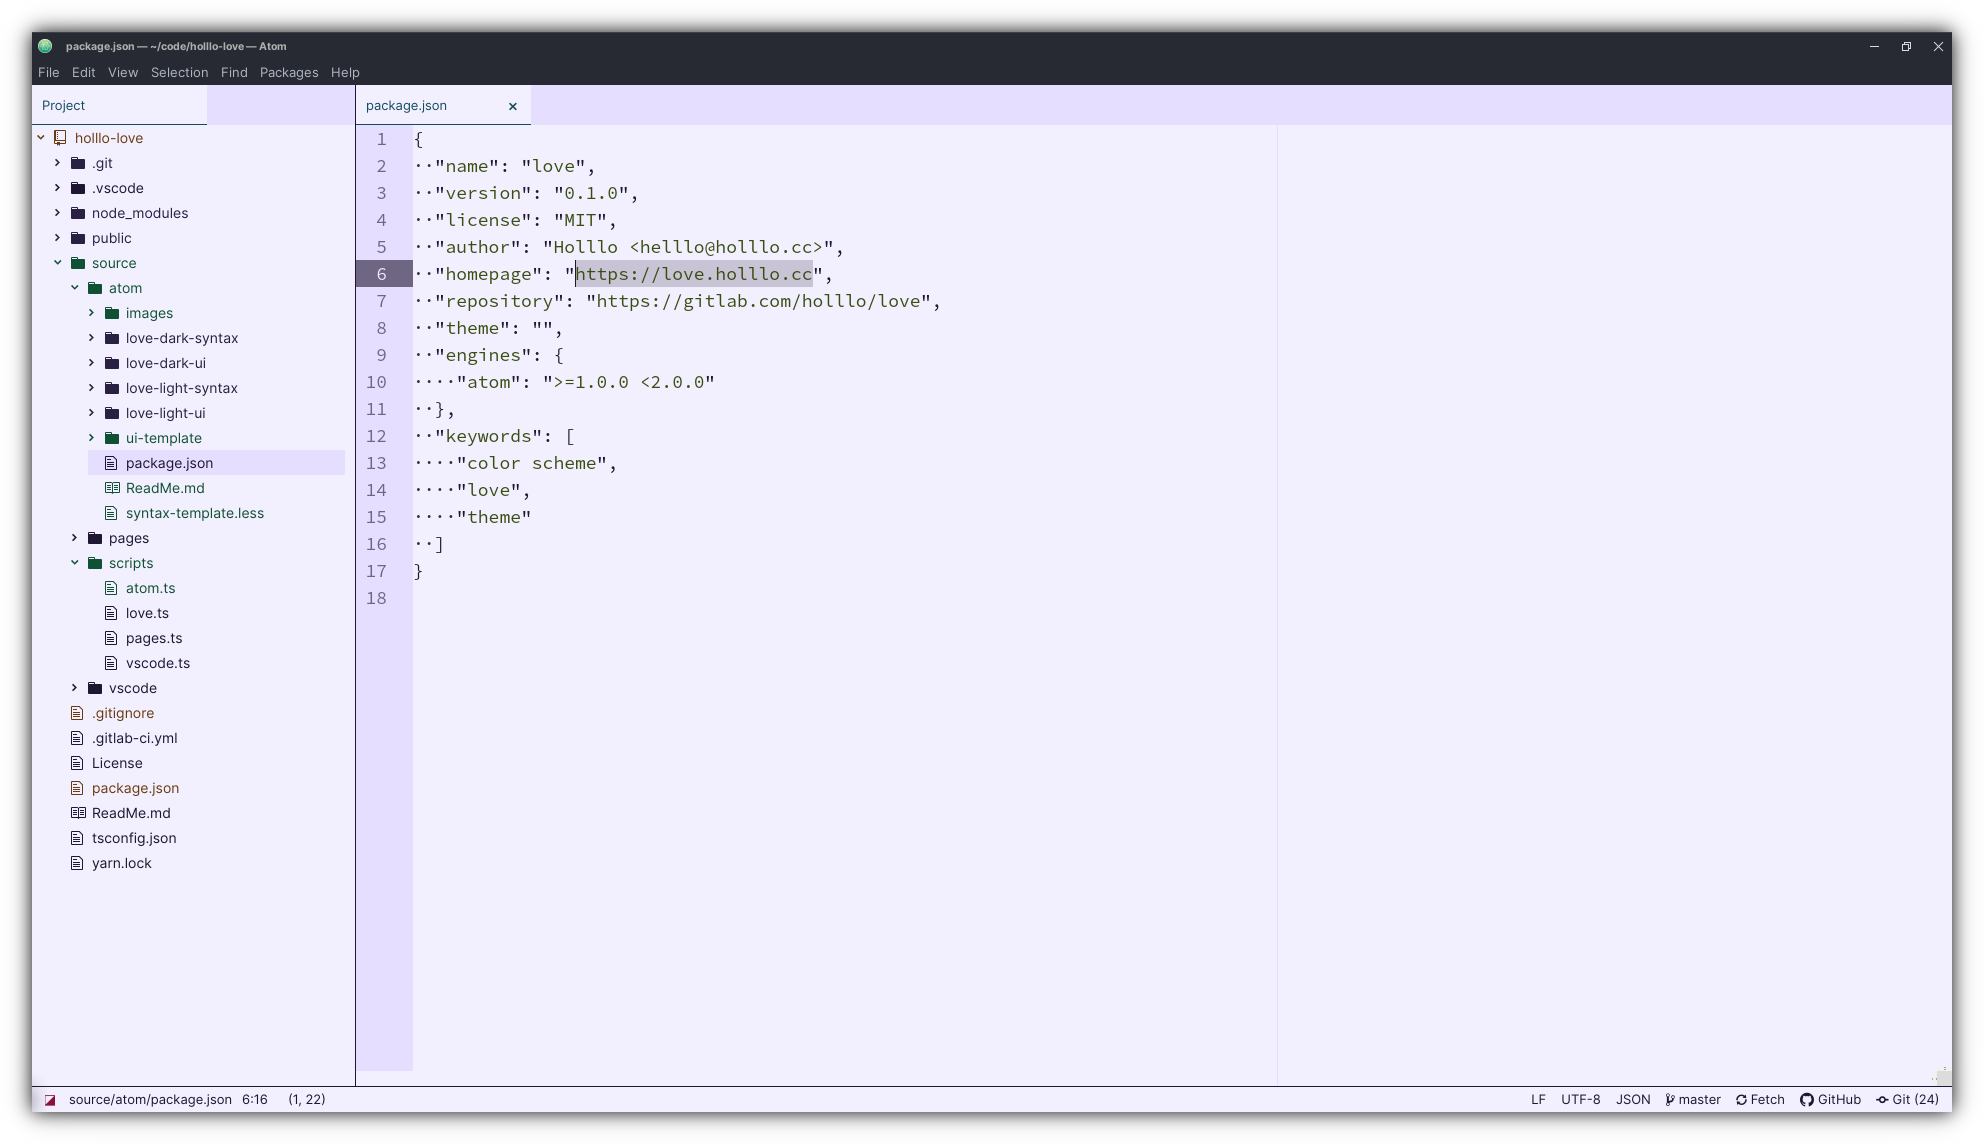
Task: Click the UTF-8 encoding selector
Action: pos(1581,1100)
